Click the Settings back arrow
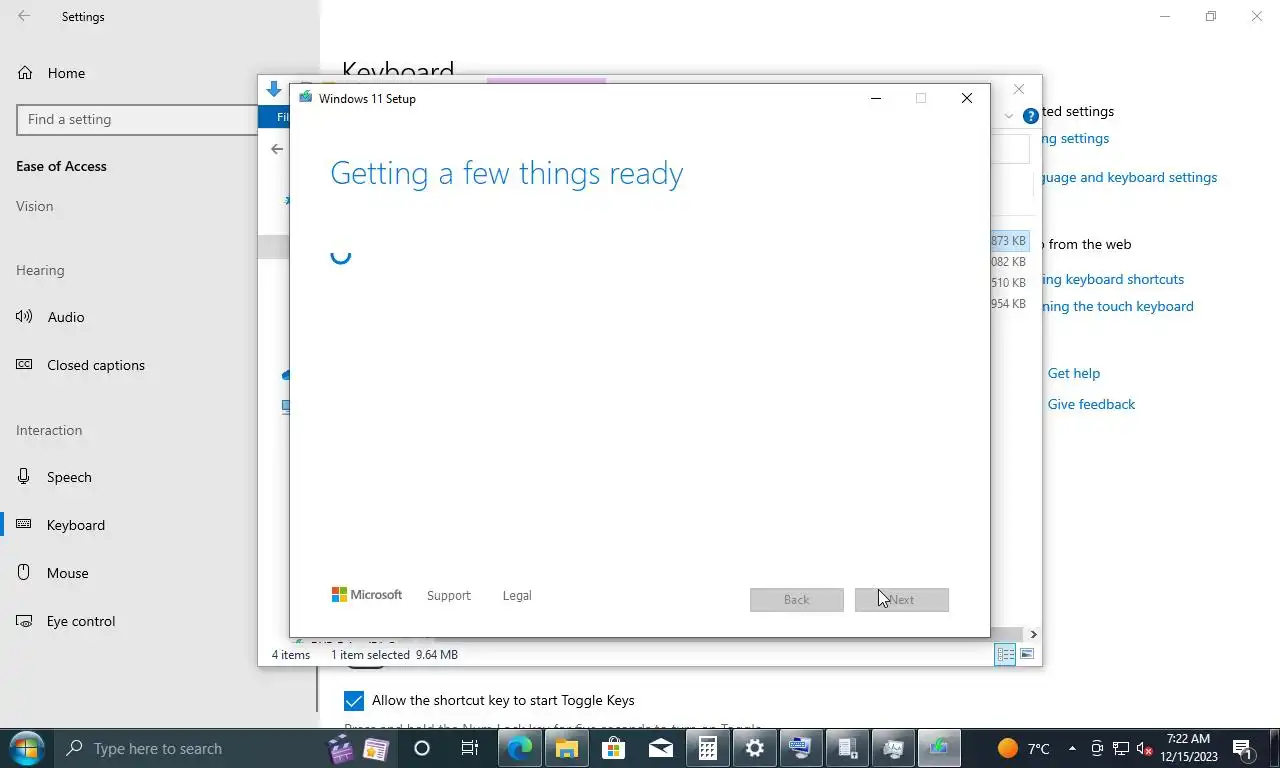 24,16
